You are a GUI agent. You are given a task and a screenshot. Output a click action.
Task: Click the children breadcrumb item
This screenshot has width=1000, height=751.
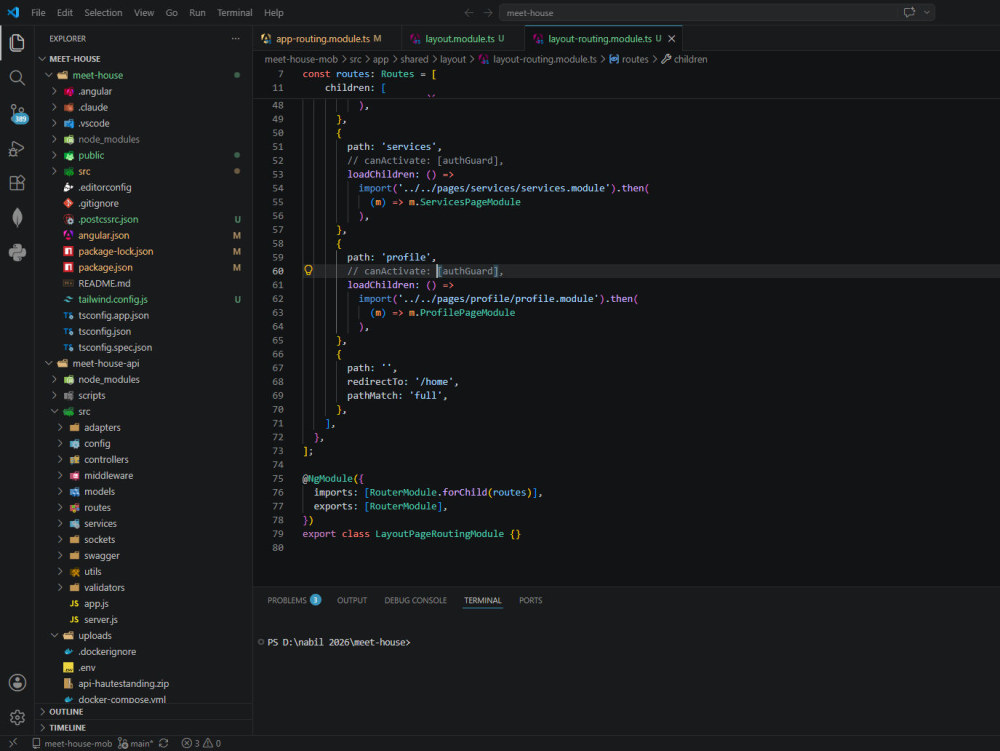684,59
